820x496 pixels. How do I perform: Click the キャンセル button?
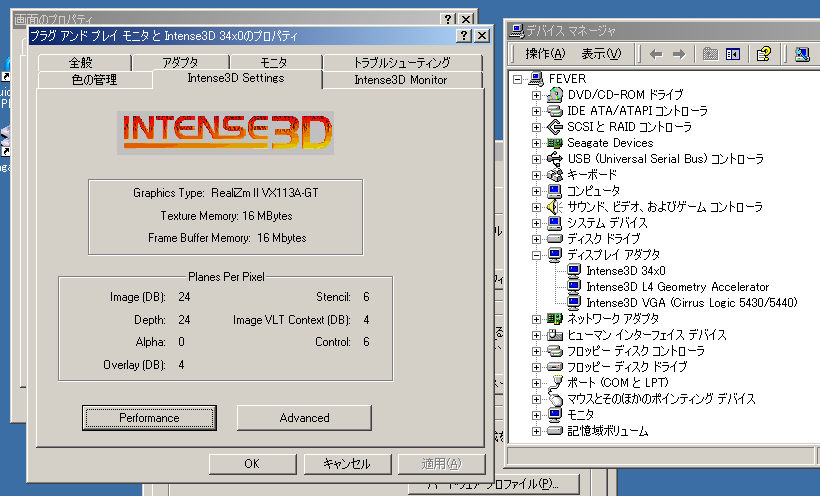[x=347, y=464]
